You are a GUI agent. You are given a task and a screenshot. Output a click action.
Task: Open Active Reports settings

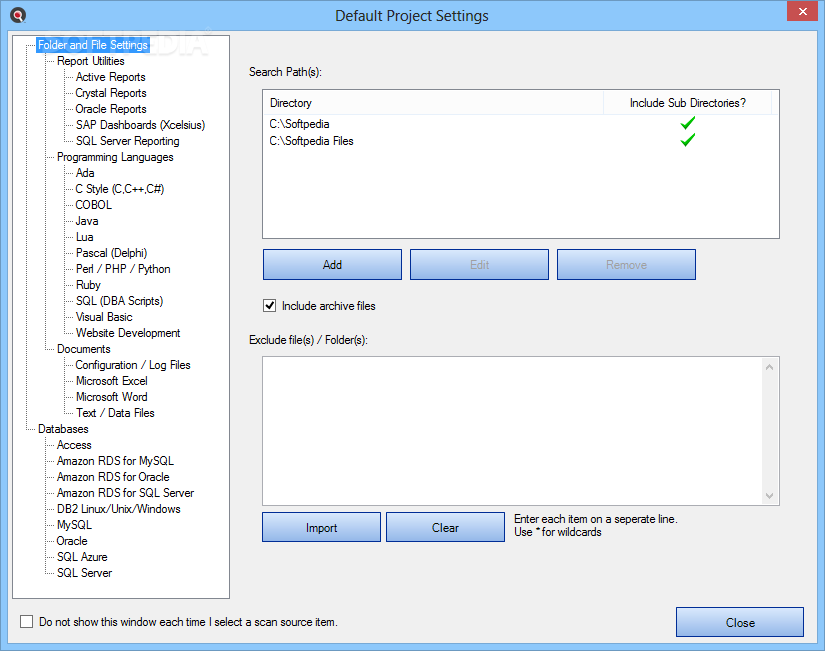point(110,77)
